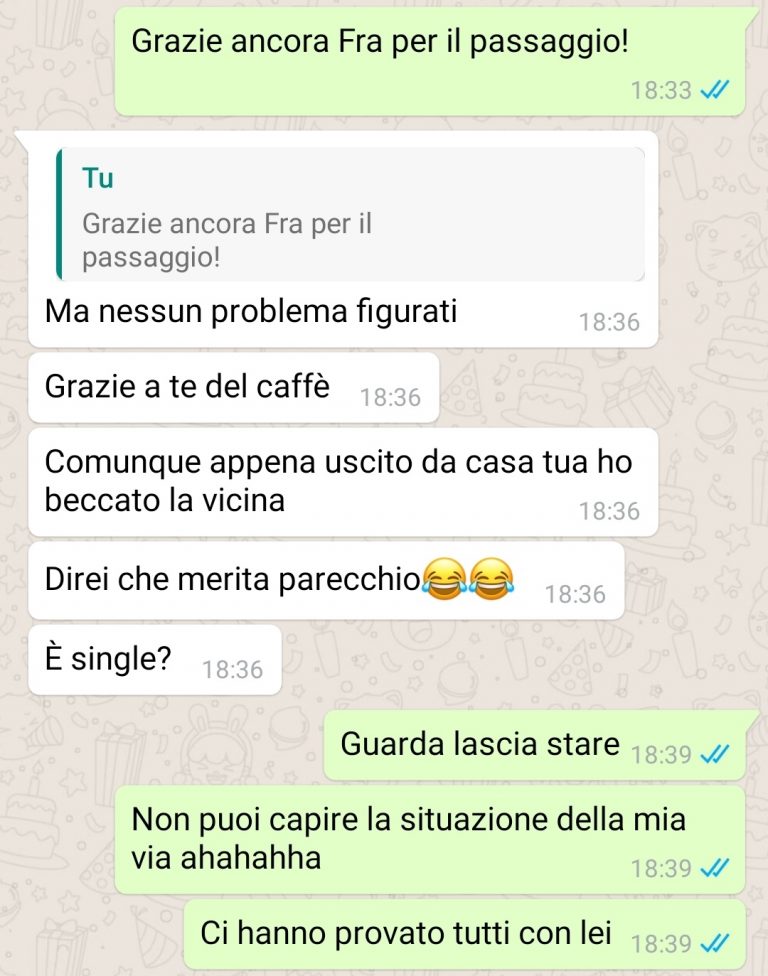The image size is (768, 976).
Task: Select the top Grazie ancora Fra message
Action: (430, 62)
